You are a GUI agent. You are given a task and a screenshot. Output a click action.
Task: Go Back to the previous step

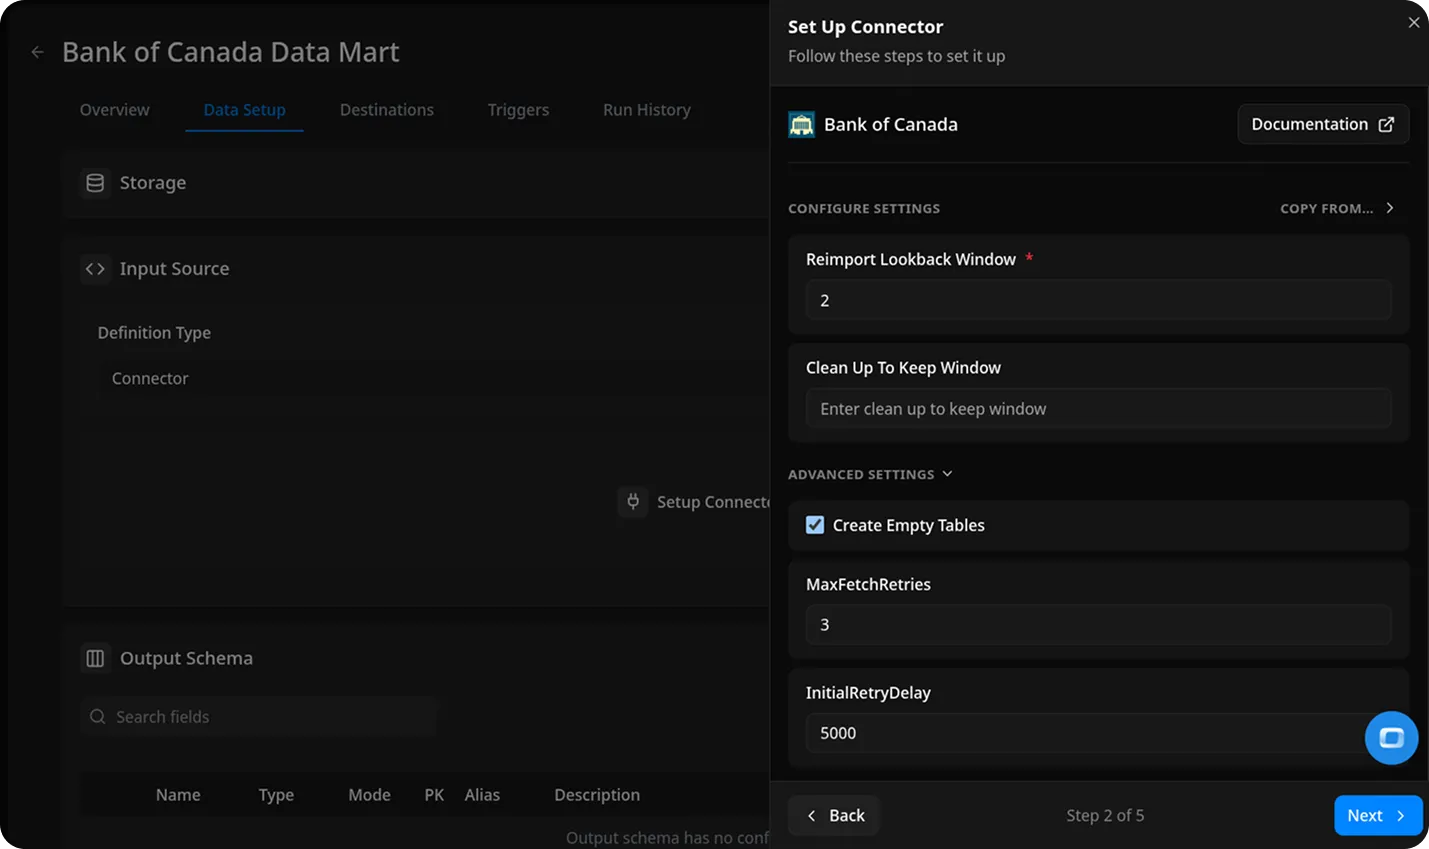coord(834,815)
